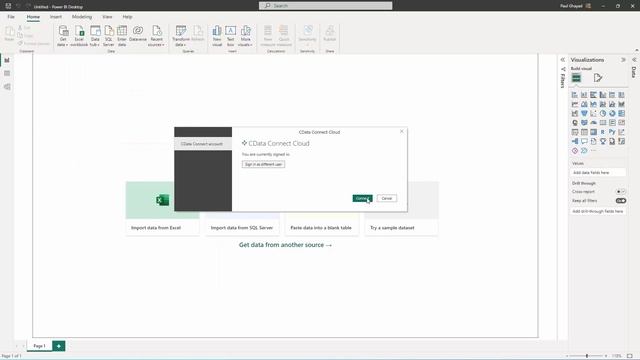Select the Format visual icon
Viewport: 640px width, 360px height.
[x=598, y=78]
